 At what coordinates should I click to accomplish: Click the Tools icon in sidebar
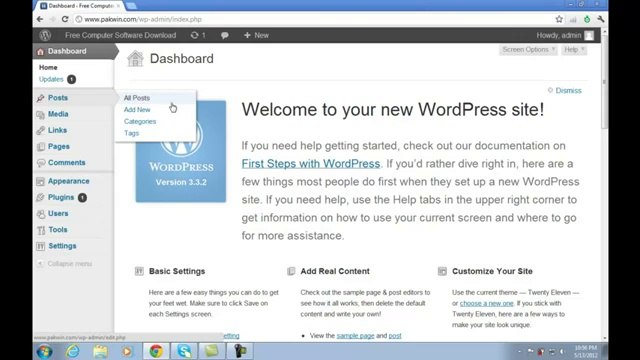click(x=40, y=230)
